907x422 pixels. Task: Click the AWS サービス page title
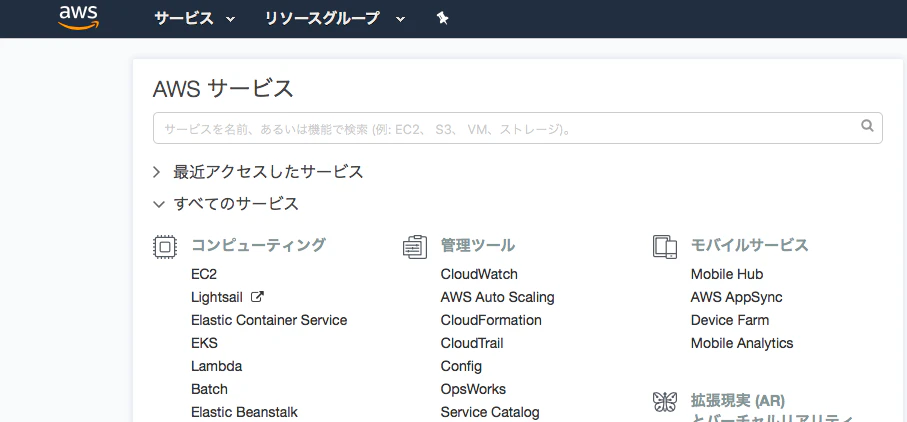point(223,89)
